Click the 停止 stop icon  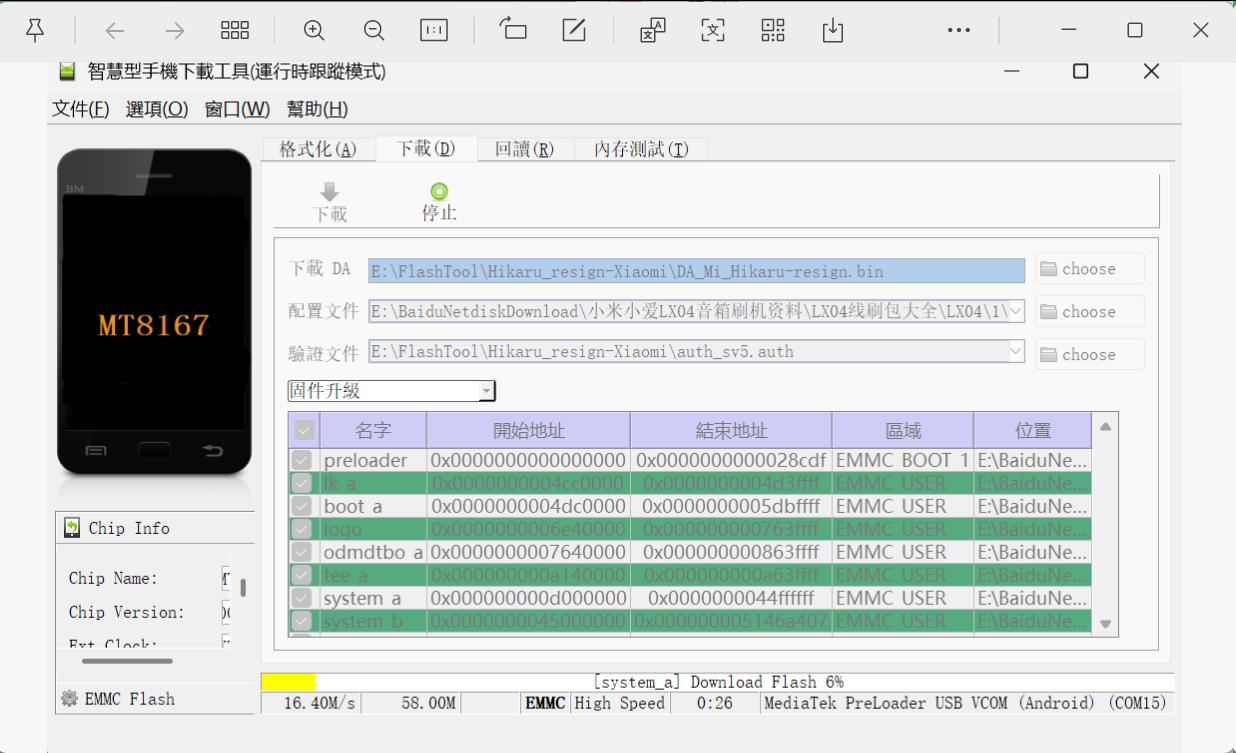[440, 190]
